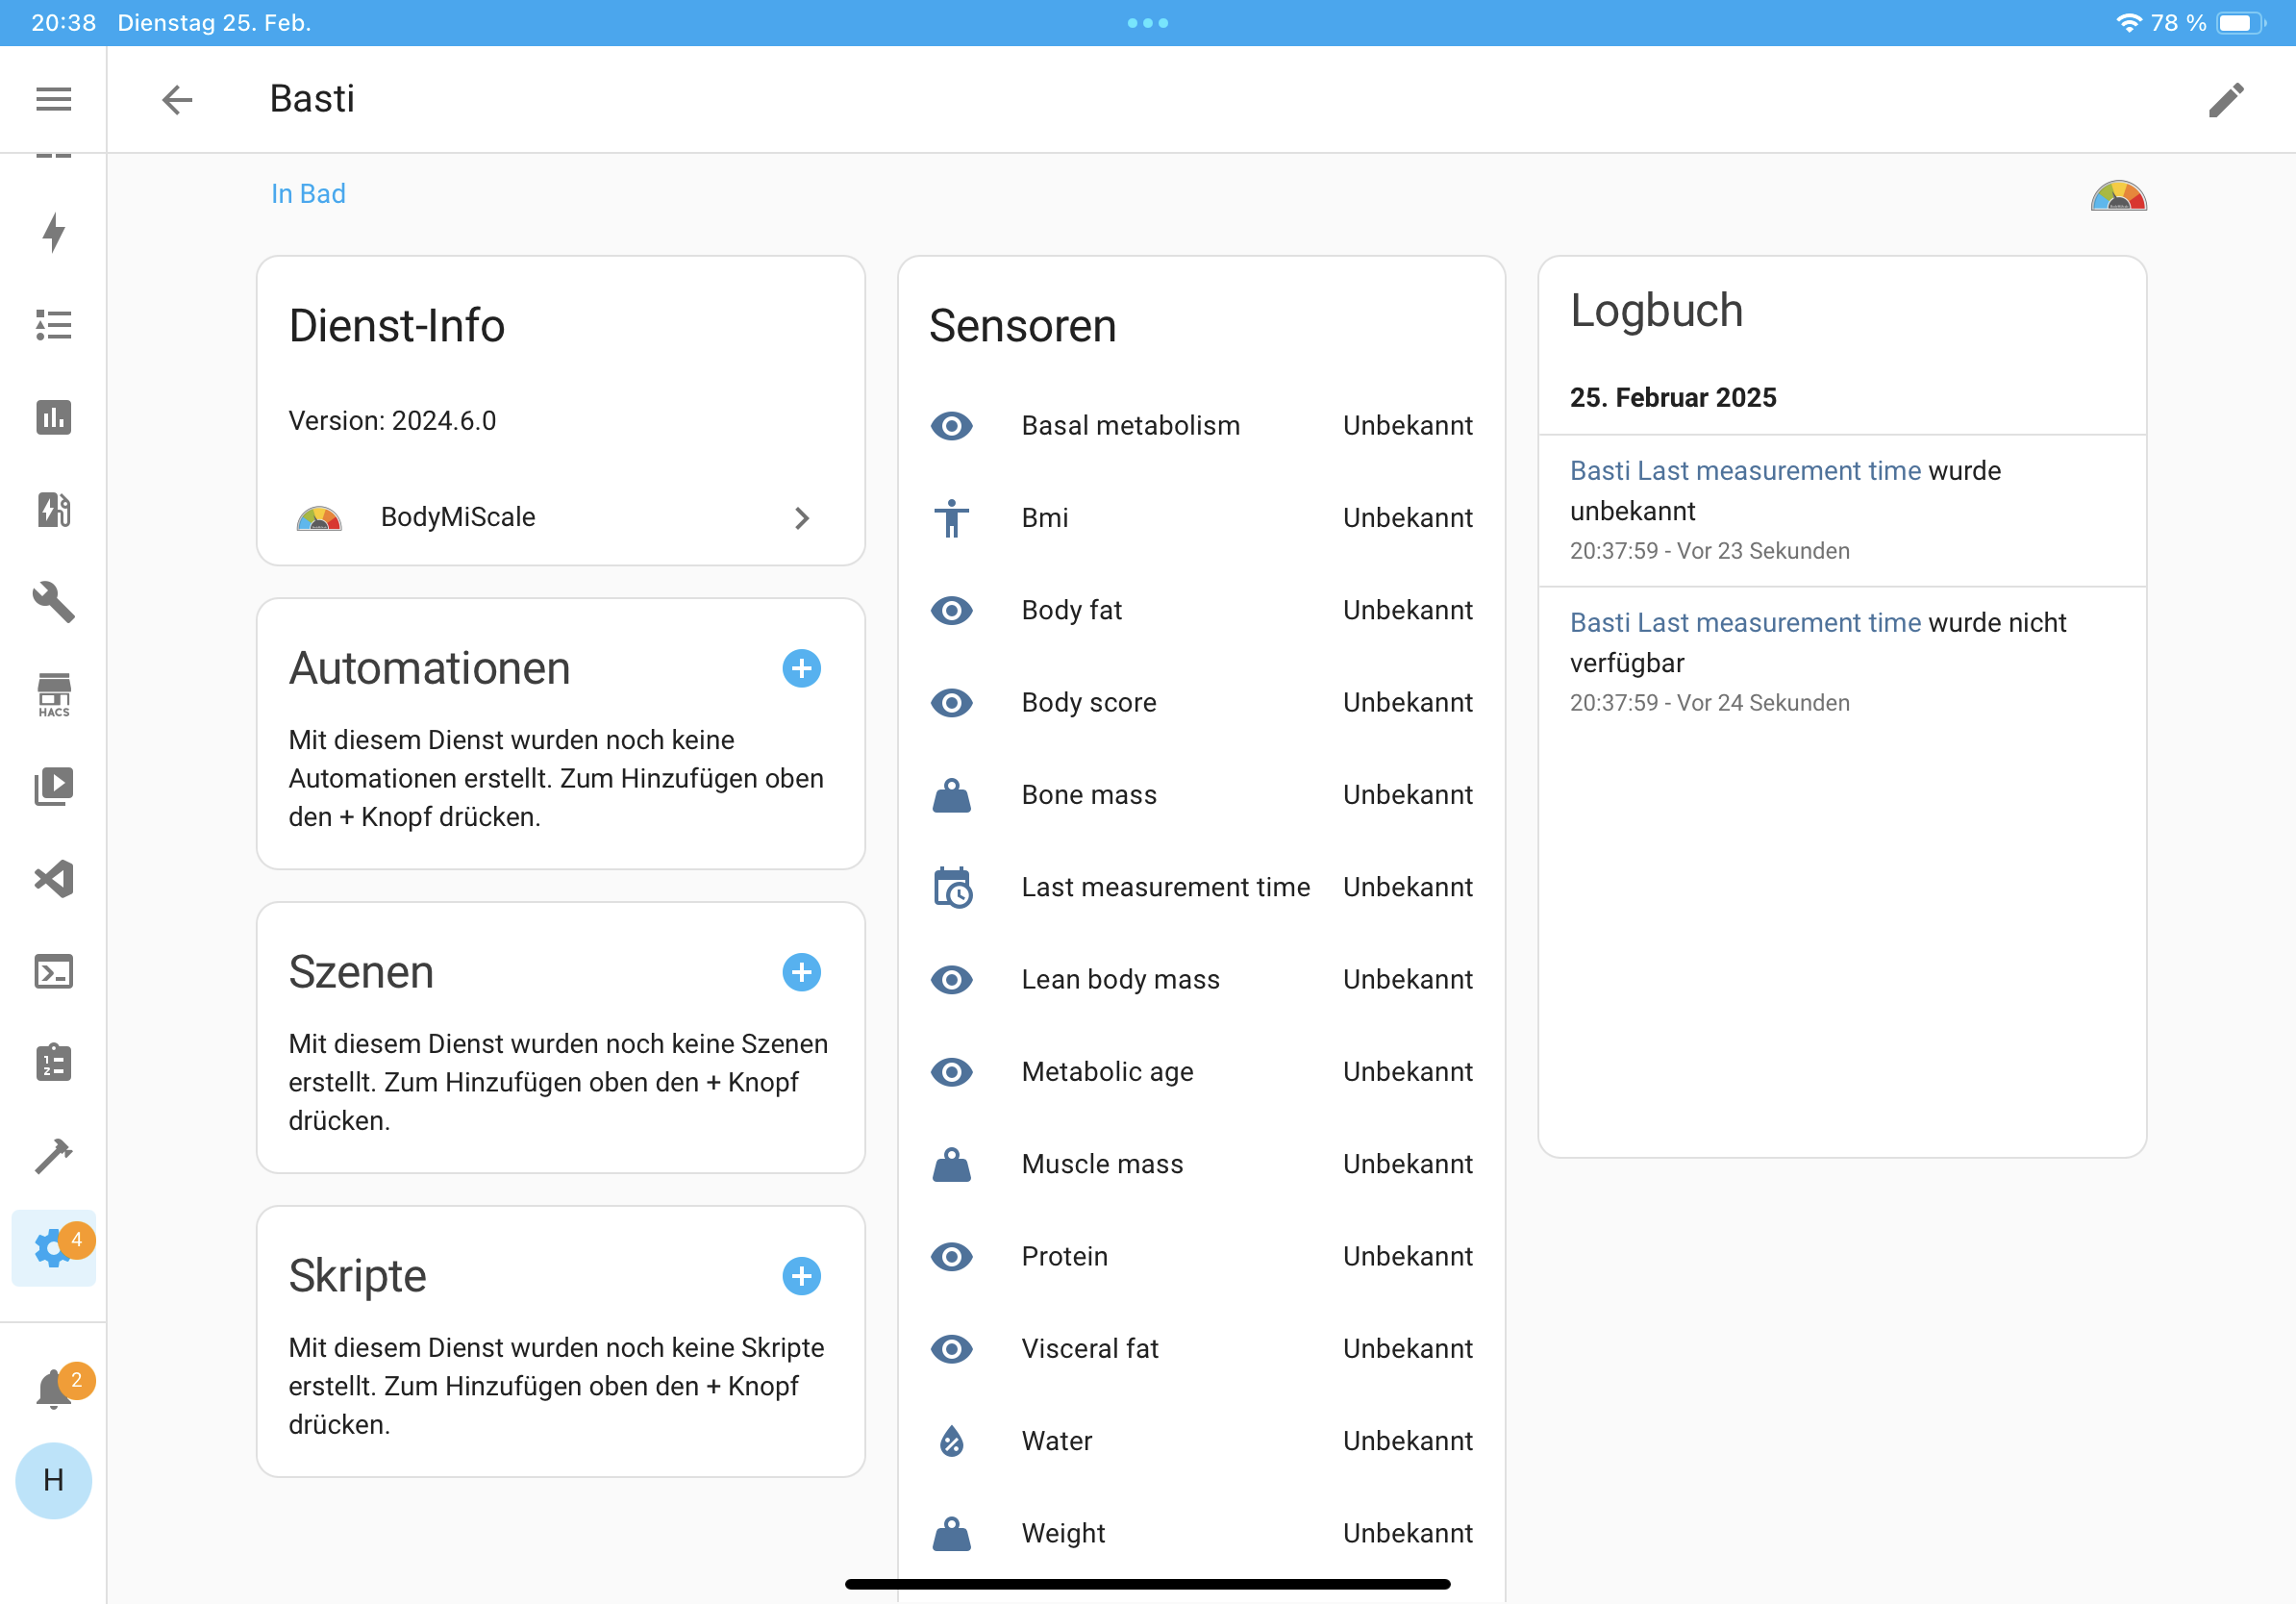Open Settings gear in the sidebar

[x=53, y=1247]
